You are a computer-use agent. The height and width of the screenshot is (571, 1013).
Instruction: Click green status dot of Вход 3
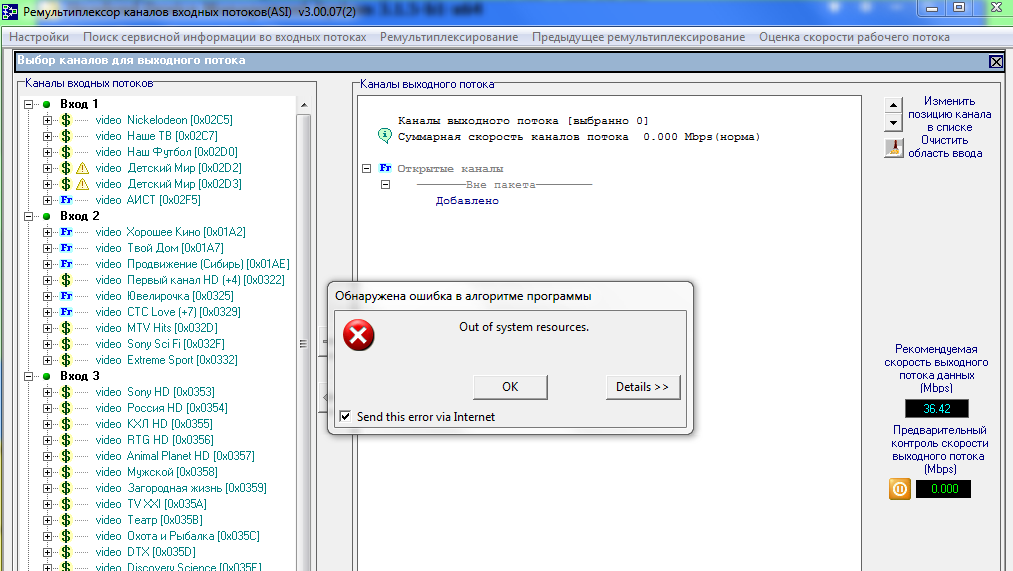(x=47, y=377)
